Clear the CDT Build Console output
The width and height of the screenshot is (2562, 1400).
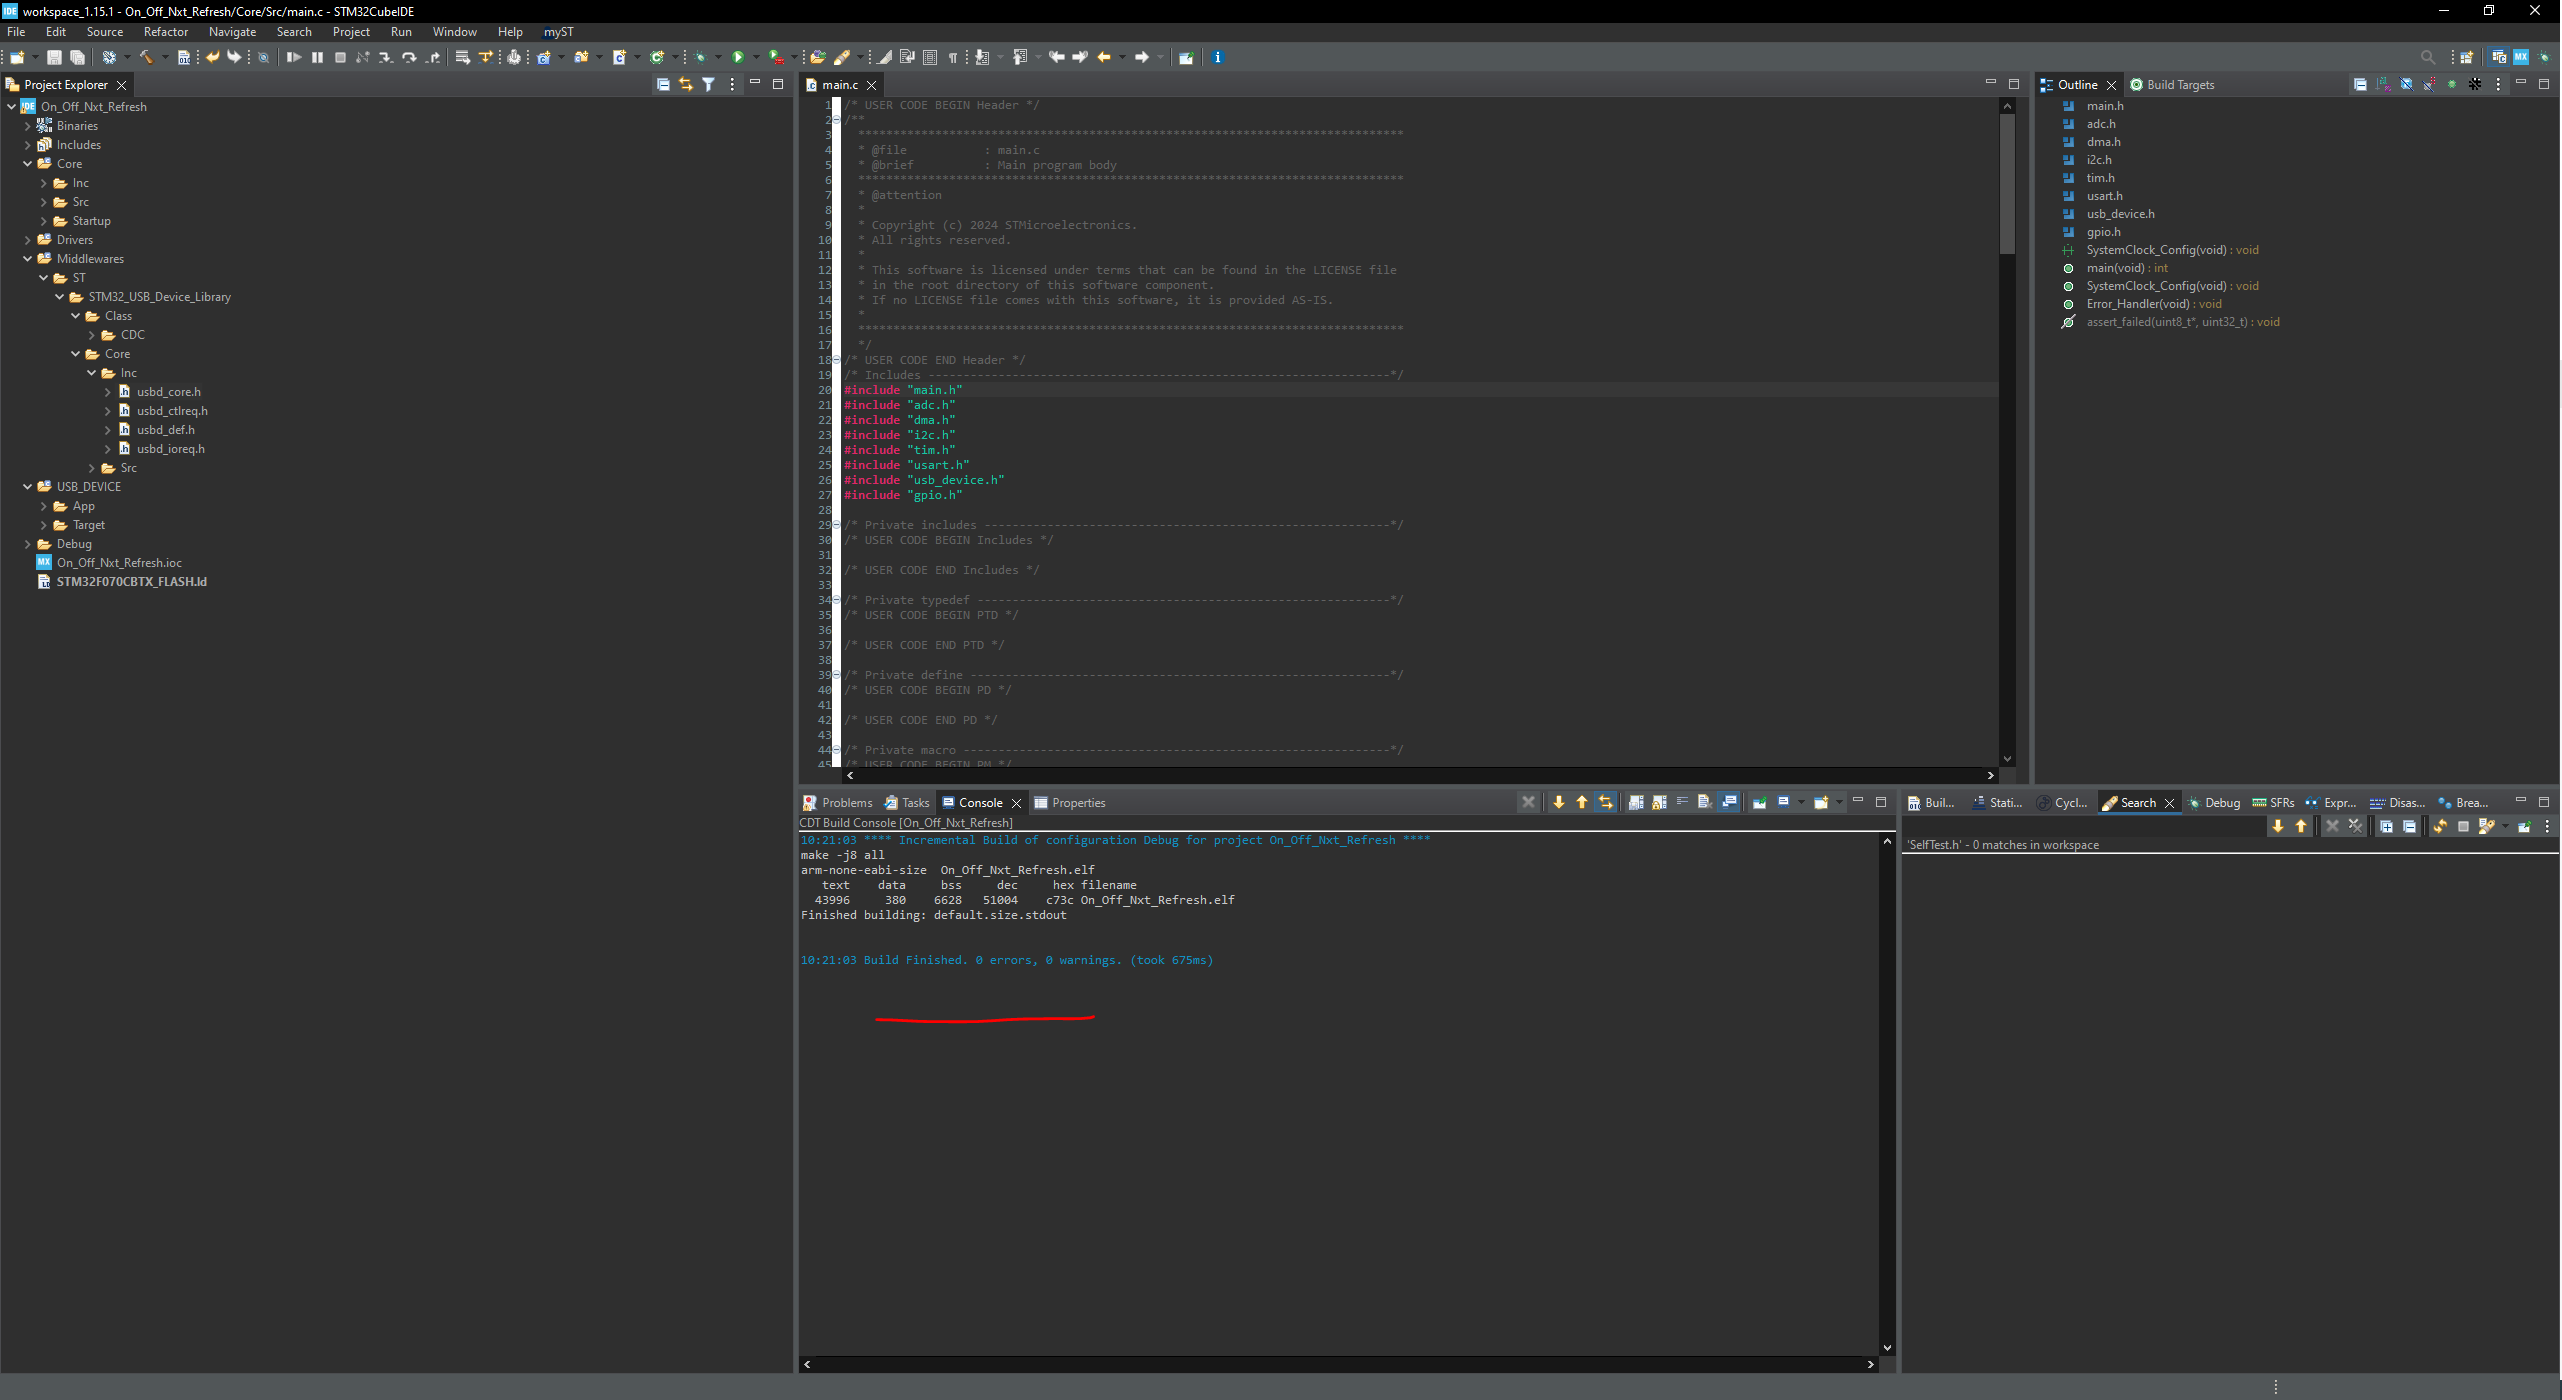1703,802
